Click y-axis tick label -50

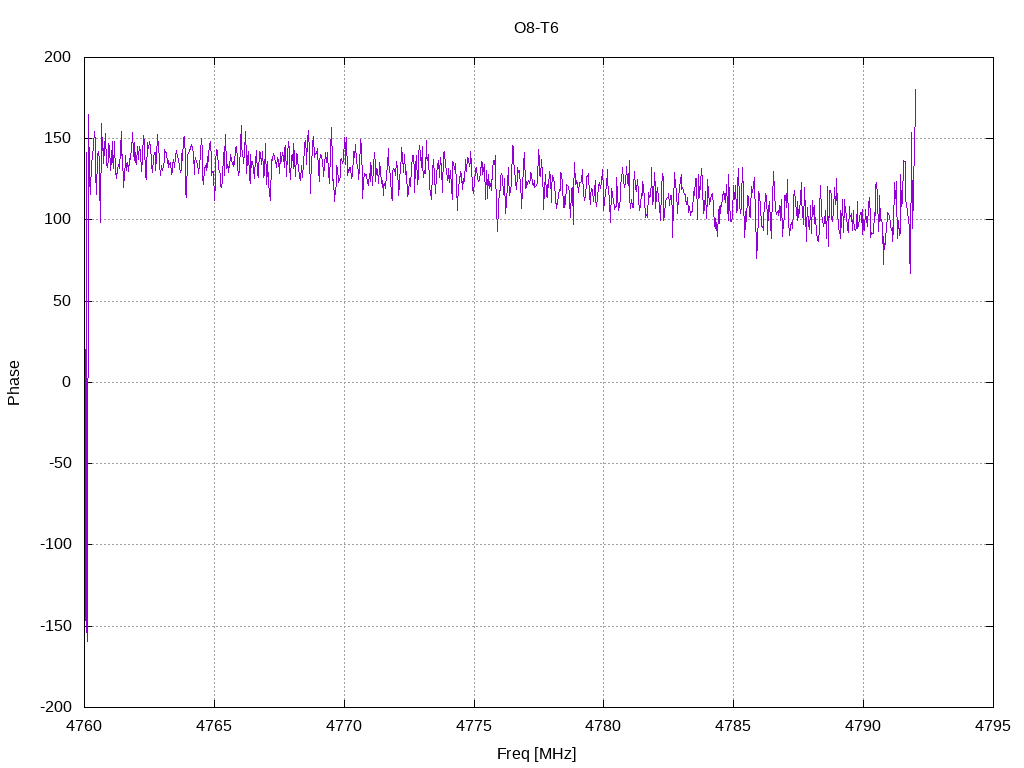tap(60, 463)
